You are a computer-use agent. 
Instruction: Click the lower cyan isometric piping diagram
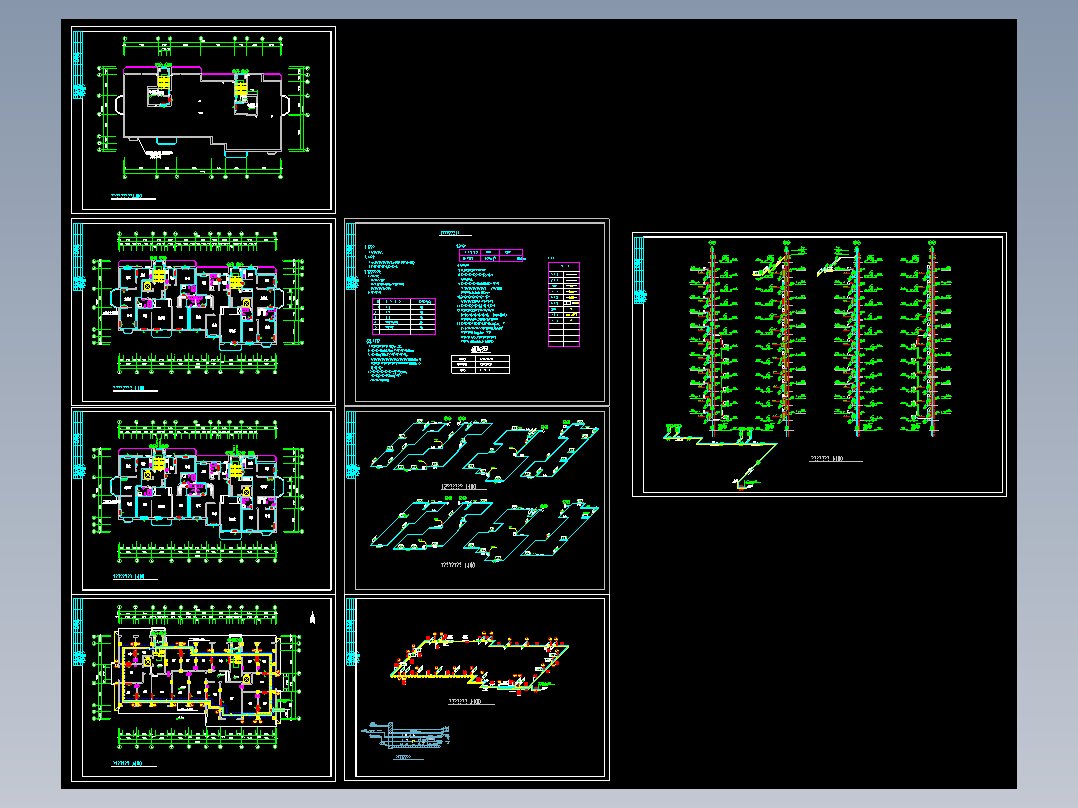485,529
